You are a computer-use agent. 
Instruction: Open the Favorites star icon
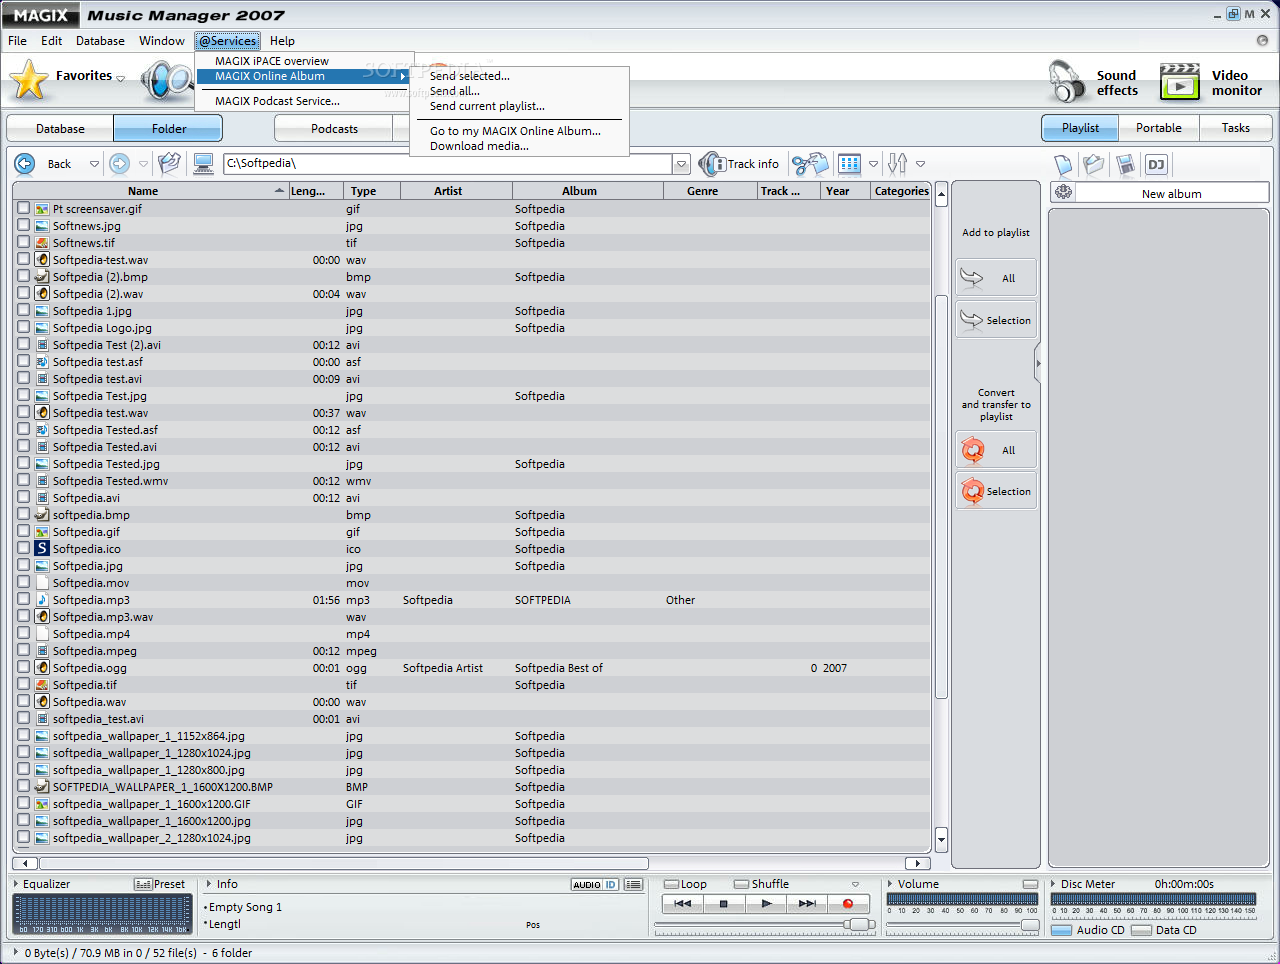29,80
